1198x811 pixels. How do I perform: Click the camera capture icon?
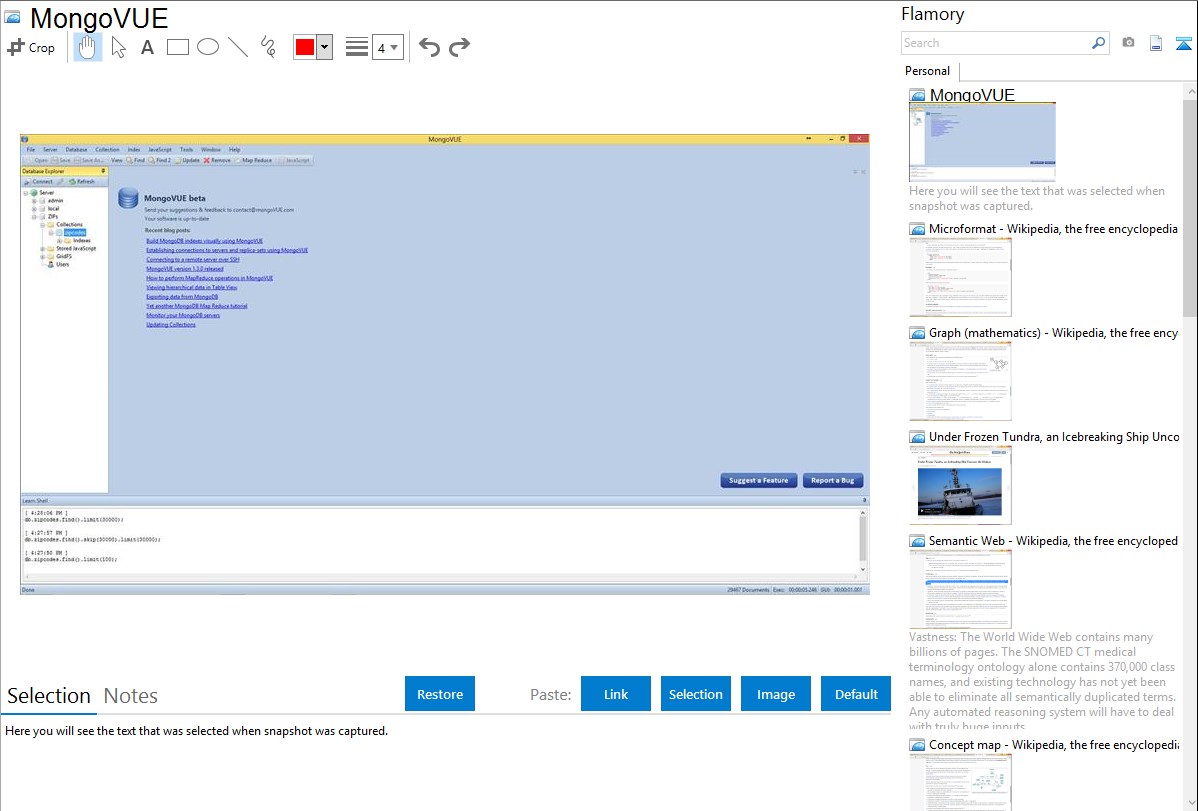[x=1128, y=43]
